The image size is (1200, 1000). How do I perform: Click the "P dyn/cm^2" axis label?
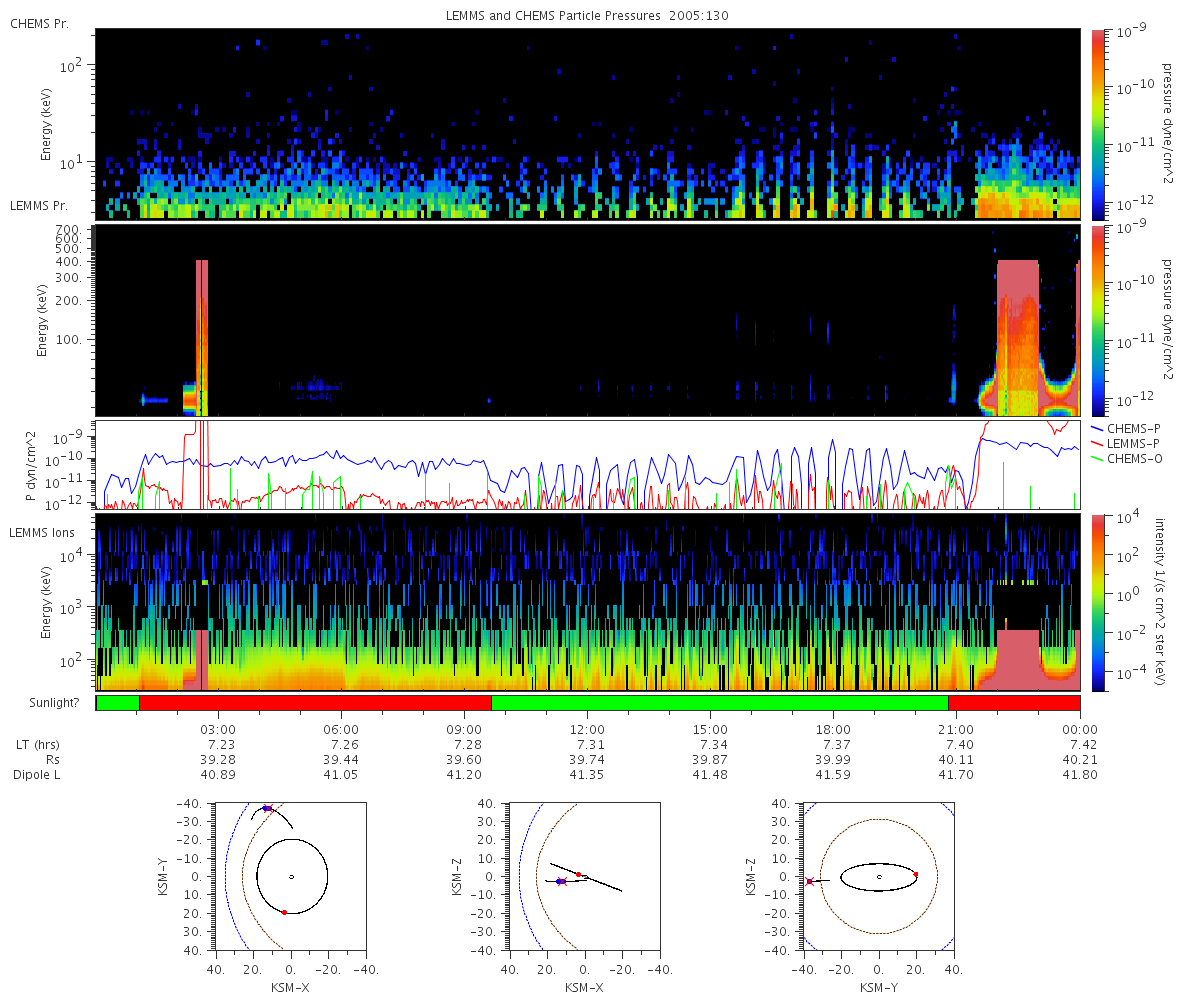coord(30,466)
